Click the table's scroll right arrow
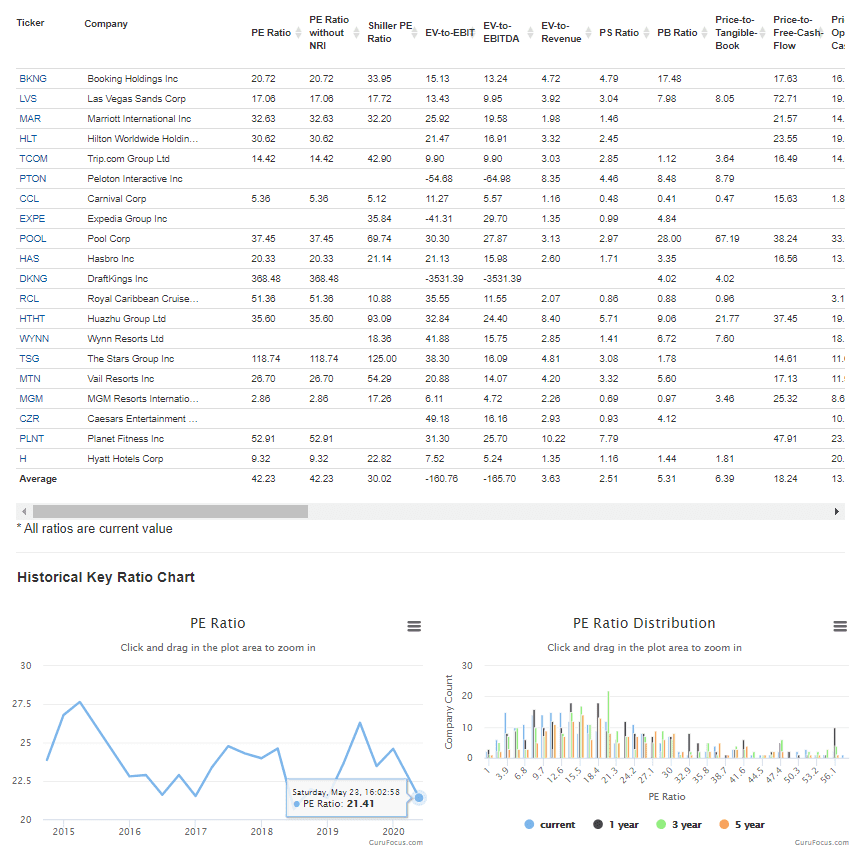Viewport: 866px width, 862px height. [x=838, y=511]
